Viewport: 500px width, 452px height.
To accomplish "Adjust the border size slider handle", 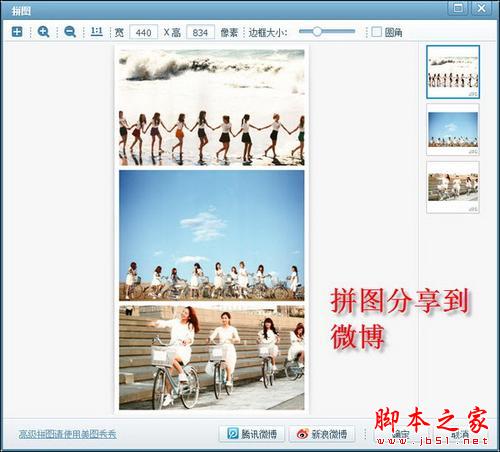I will [317, 31].
